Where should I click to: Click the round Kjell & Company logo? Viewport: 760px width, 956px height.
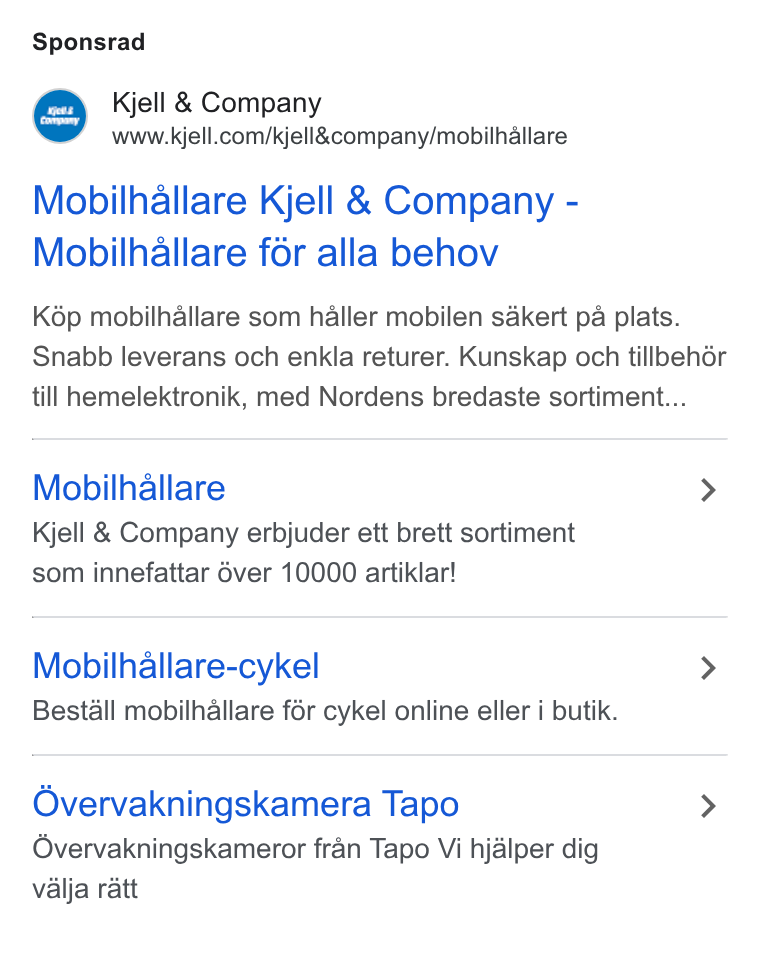[60, 116]
